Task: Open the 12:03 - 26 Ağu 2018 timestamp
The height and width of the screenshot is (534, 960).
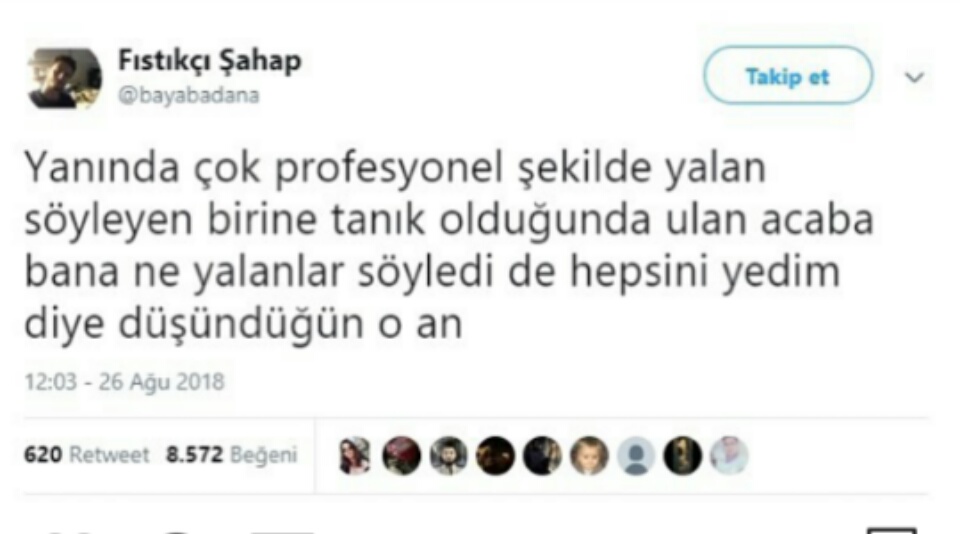Action: (x=125, y=382)
